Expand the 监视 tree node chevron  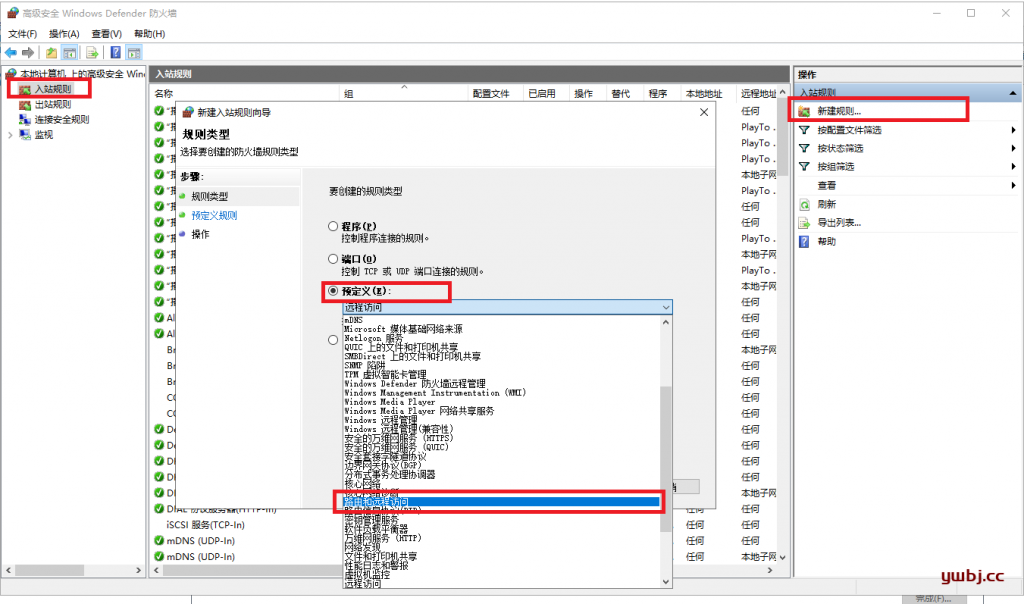coord(10,135)
